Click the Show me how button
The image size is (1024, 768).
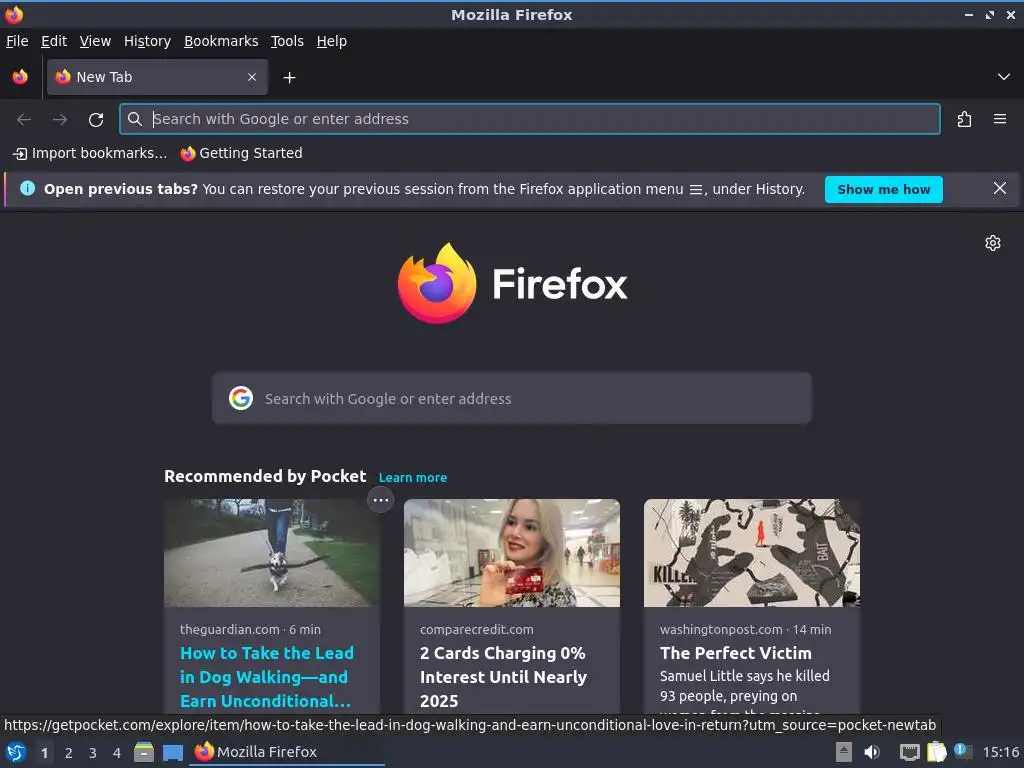point(884,189)
